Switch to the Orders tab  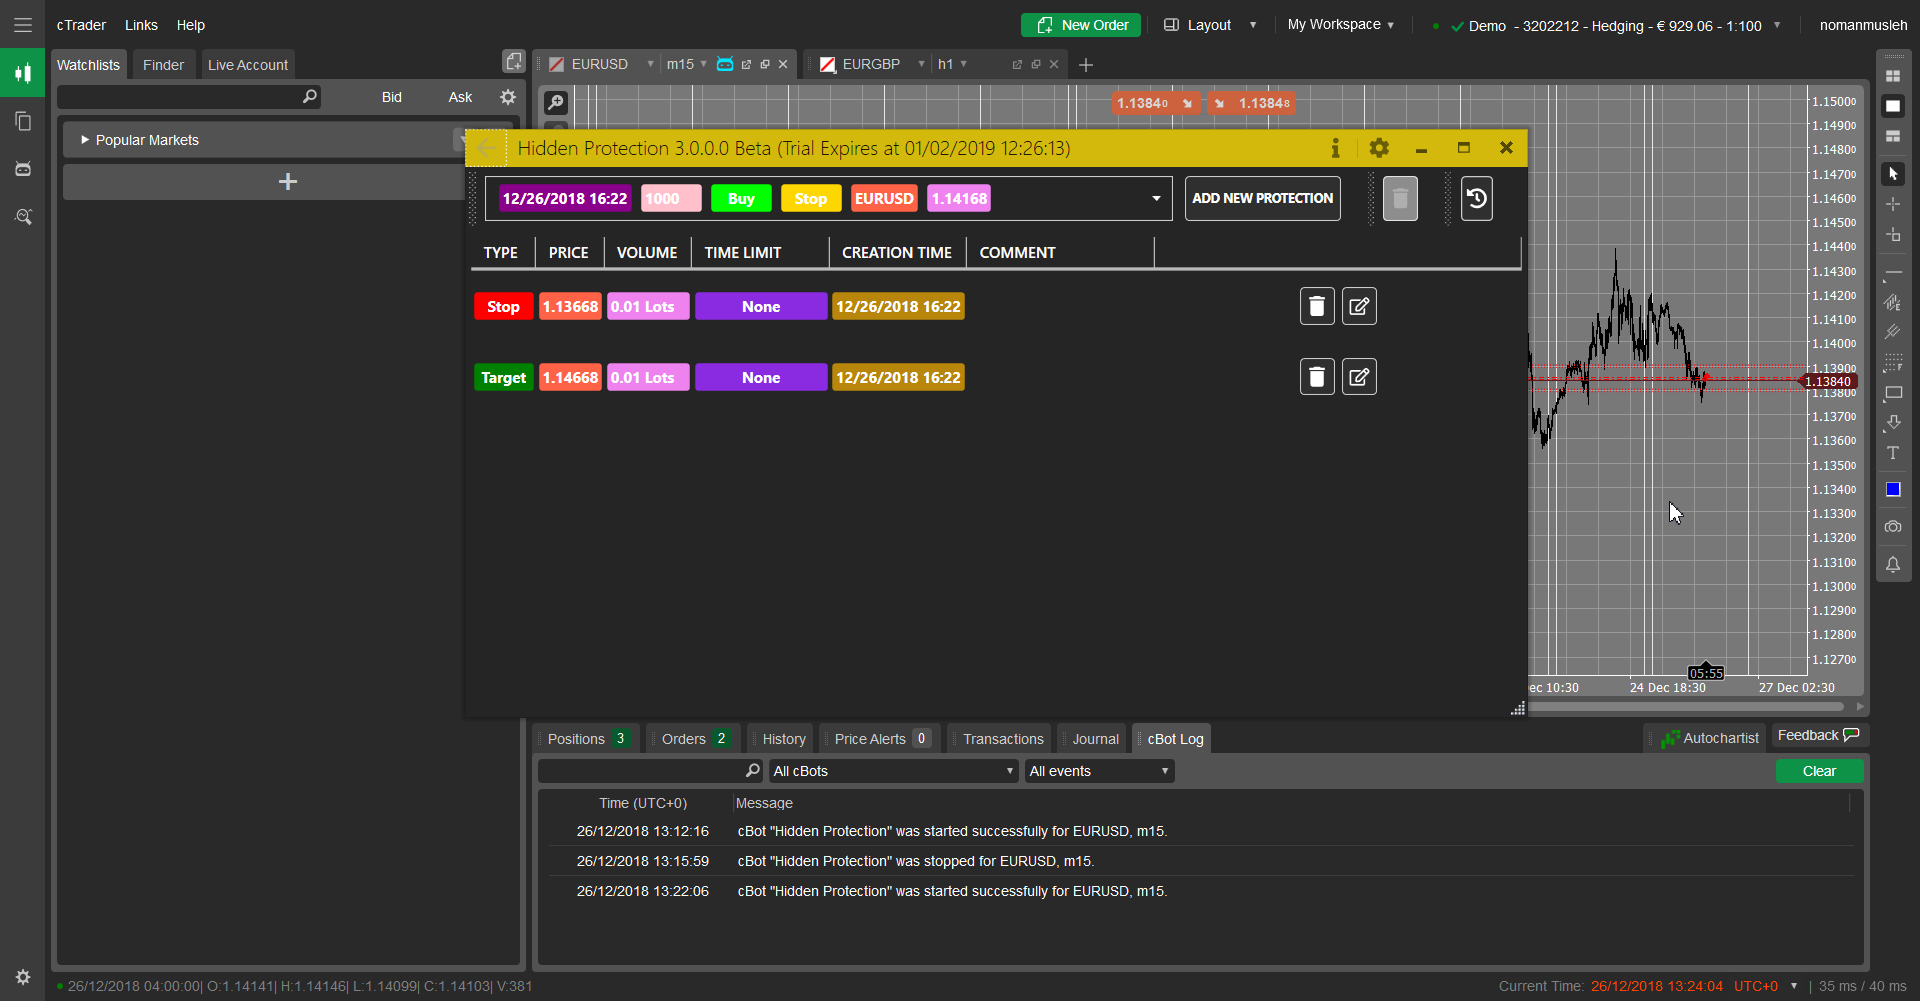695,739
